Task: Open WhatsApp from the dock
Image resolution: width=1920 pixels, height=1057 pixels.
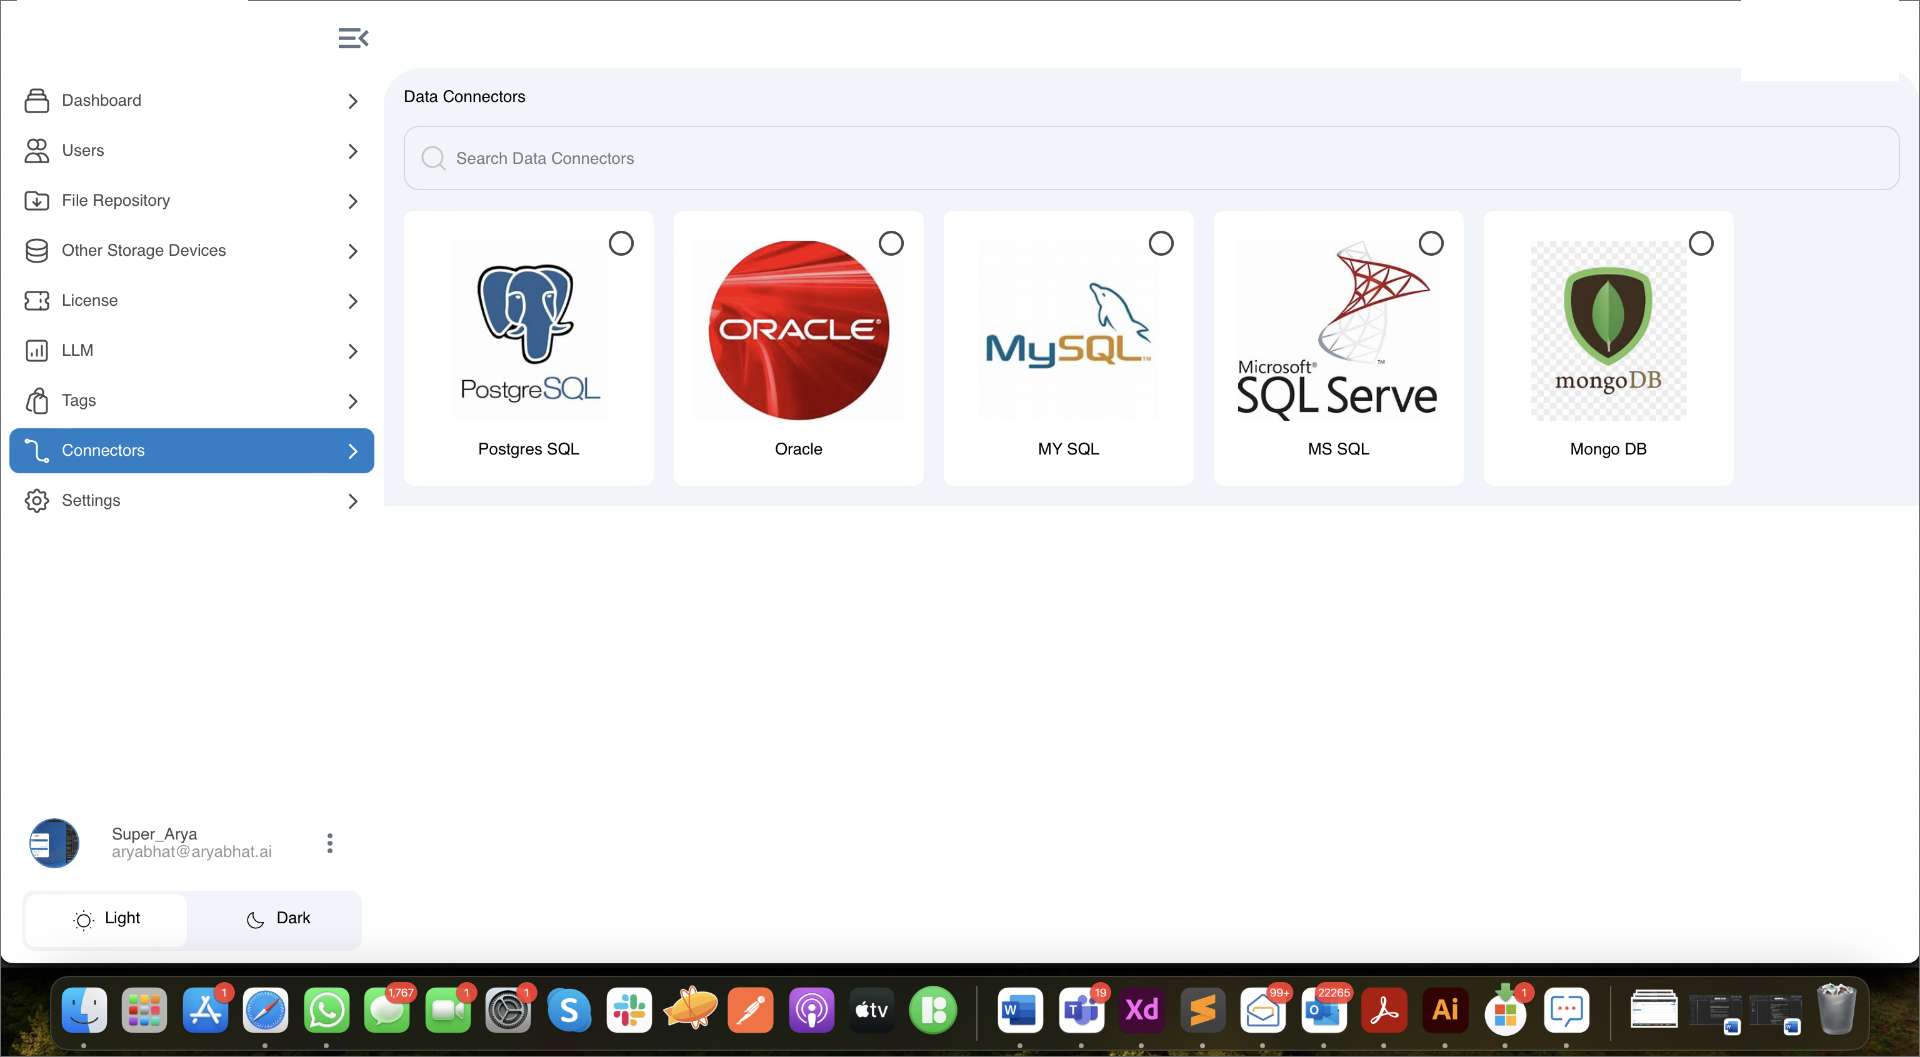Action: [327, 1011]
